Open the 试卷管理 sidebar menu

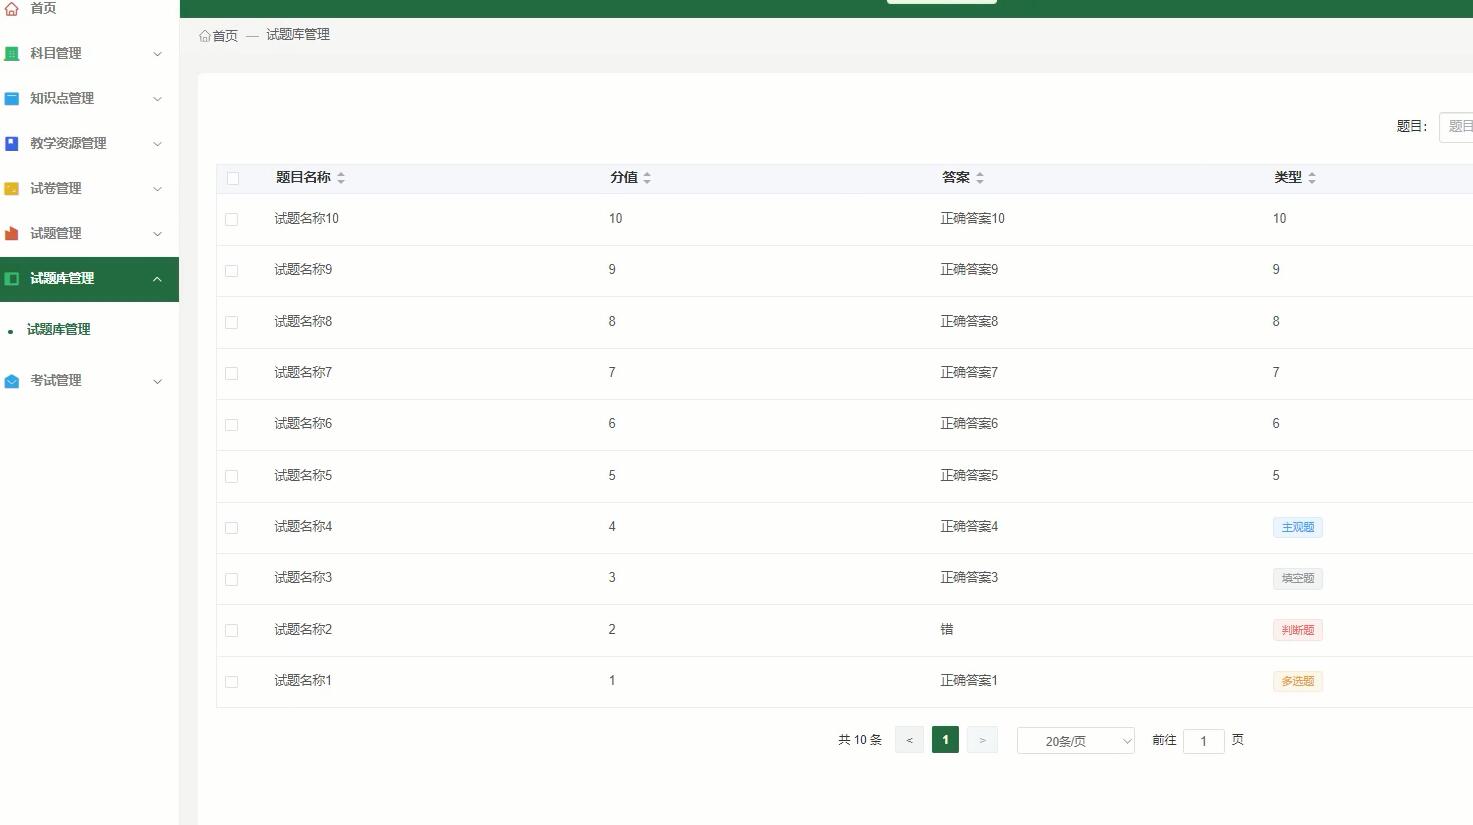89,189
